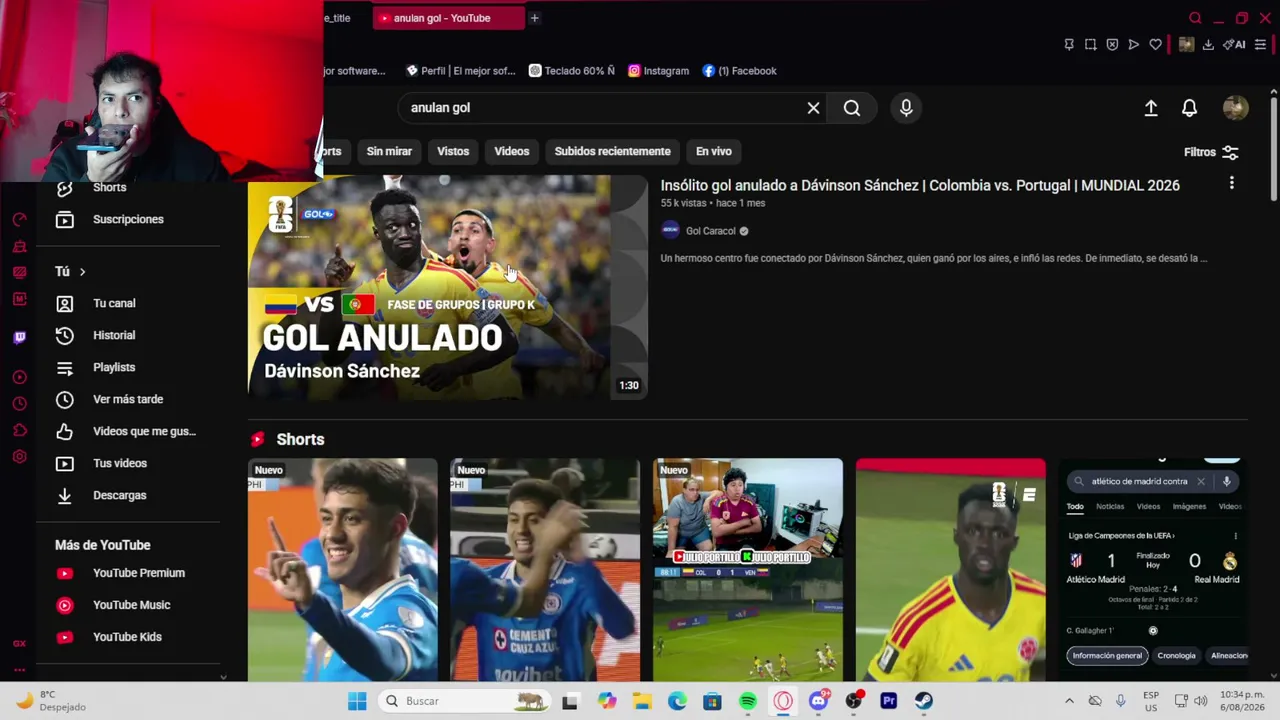1280x720 pixels.
Task: Open the Filtros search filters
Action: point(1211,152)
